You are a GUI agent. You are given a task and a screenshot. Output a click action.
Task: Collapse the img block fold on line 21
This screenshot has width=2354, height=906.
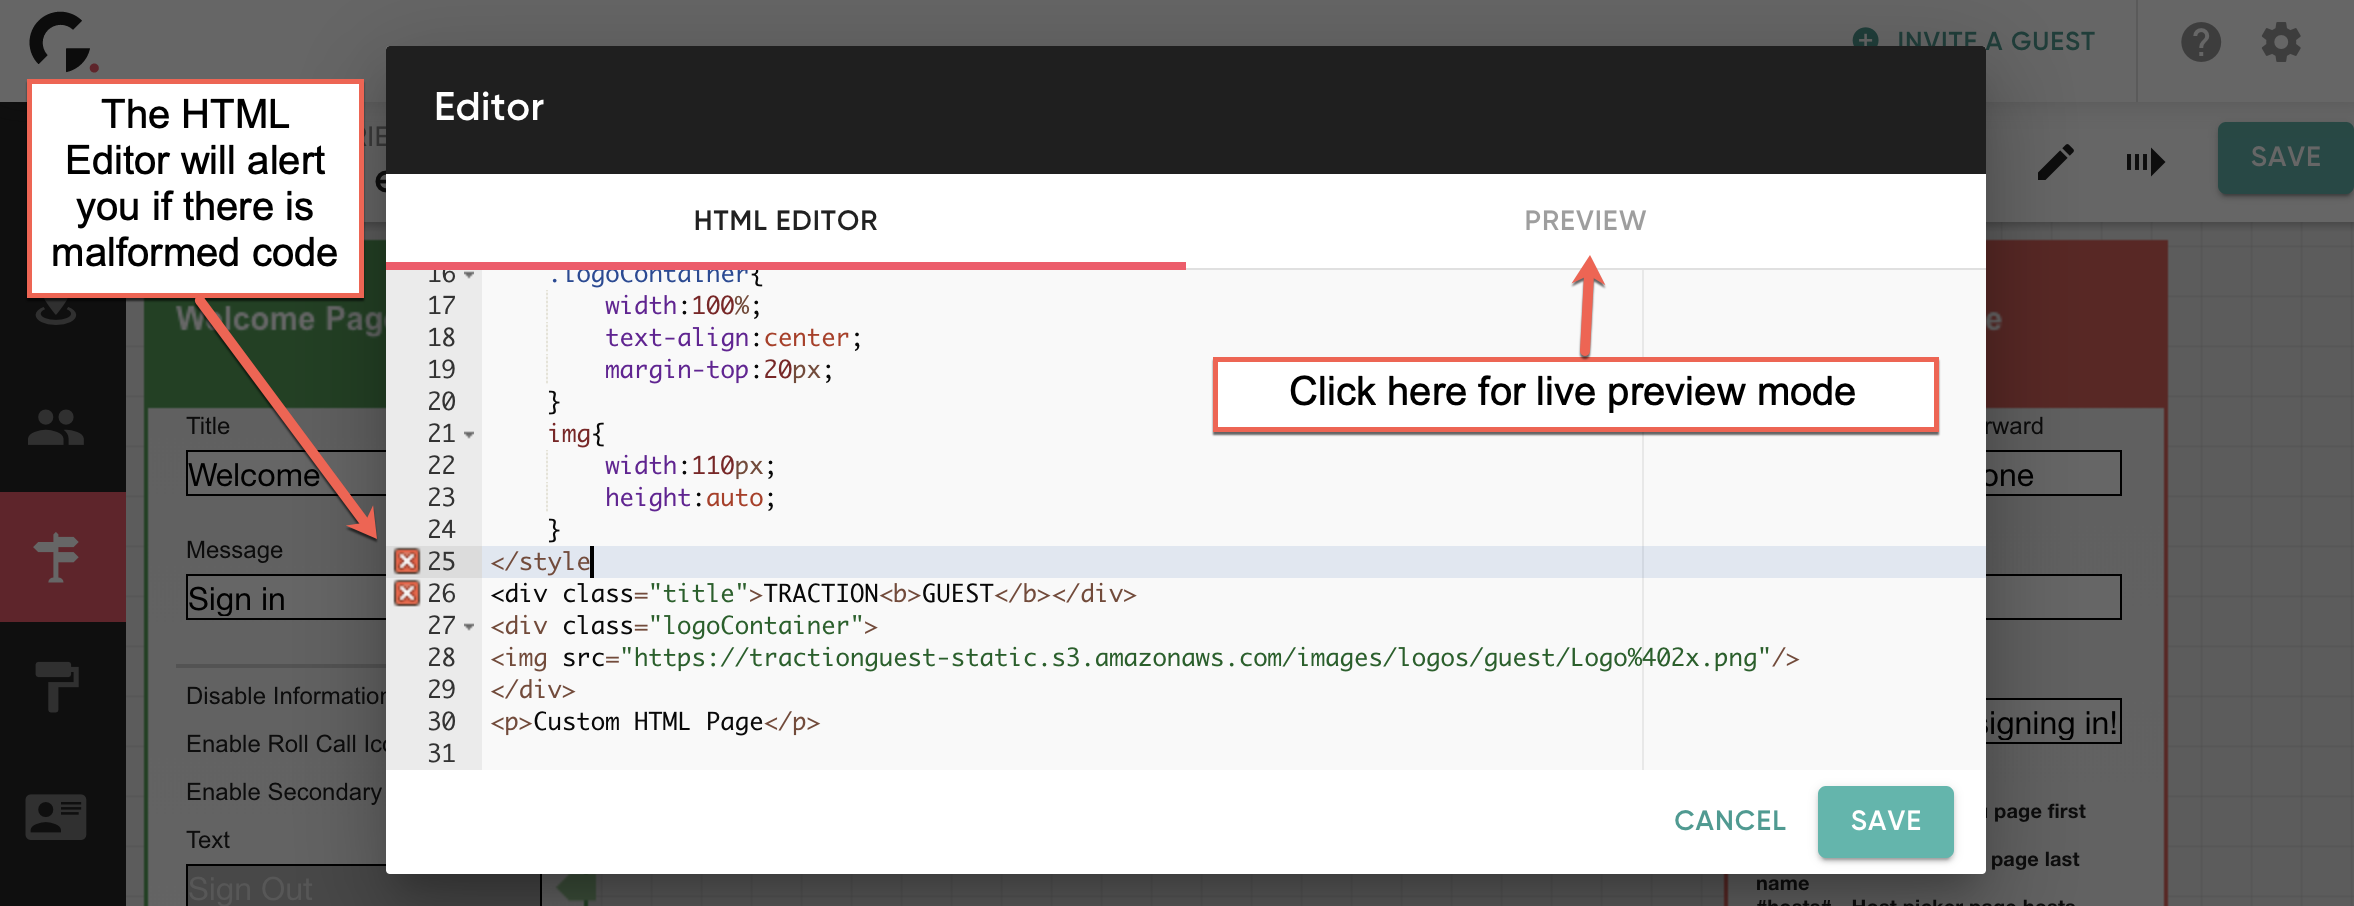[x=468, y=434]
